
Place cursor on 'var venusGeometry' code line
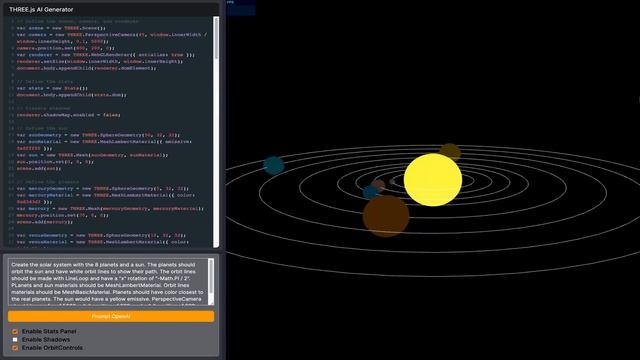pyautogui.click(x=101, y=236)
